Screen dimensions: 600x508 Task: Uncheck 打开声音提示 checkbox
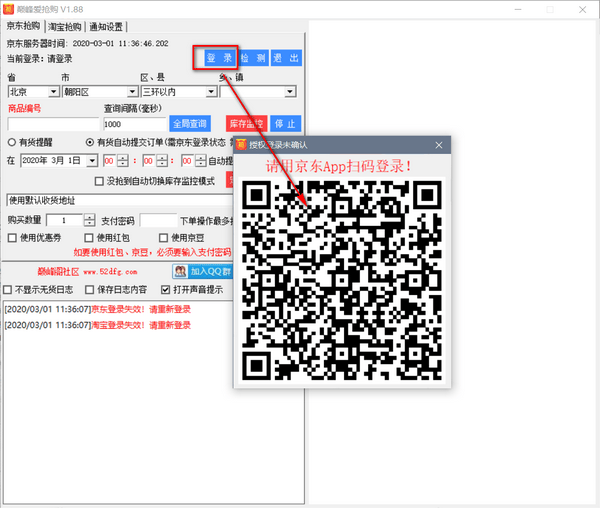[166, 290]
